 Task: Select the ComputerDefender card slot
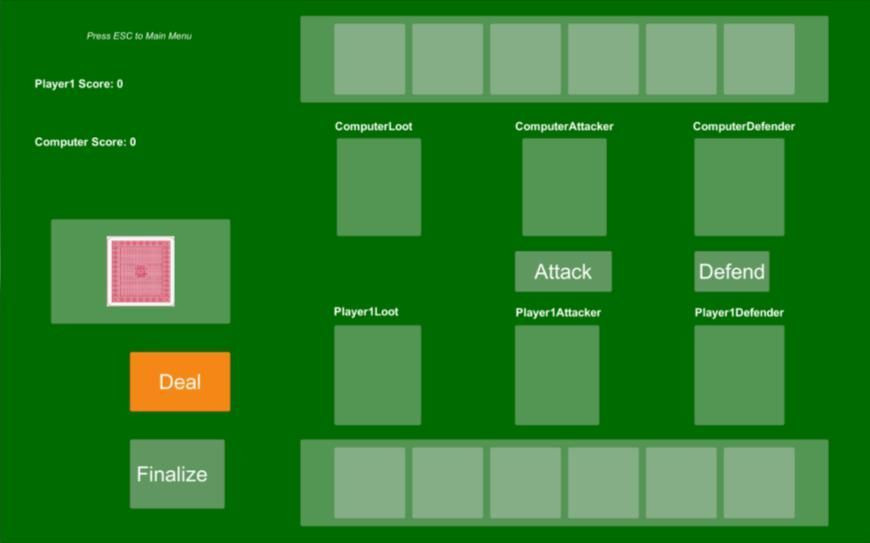pyautogui.click(x=739, y=187)
